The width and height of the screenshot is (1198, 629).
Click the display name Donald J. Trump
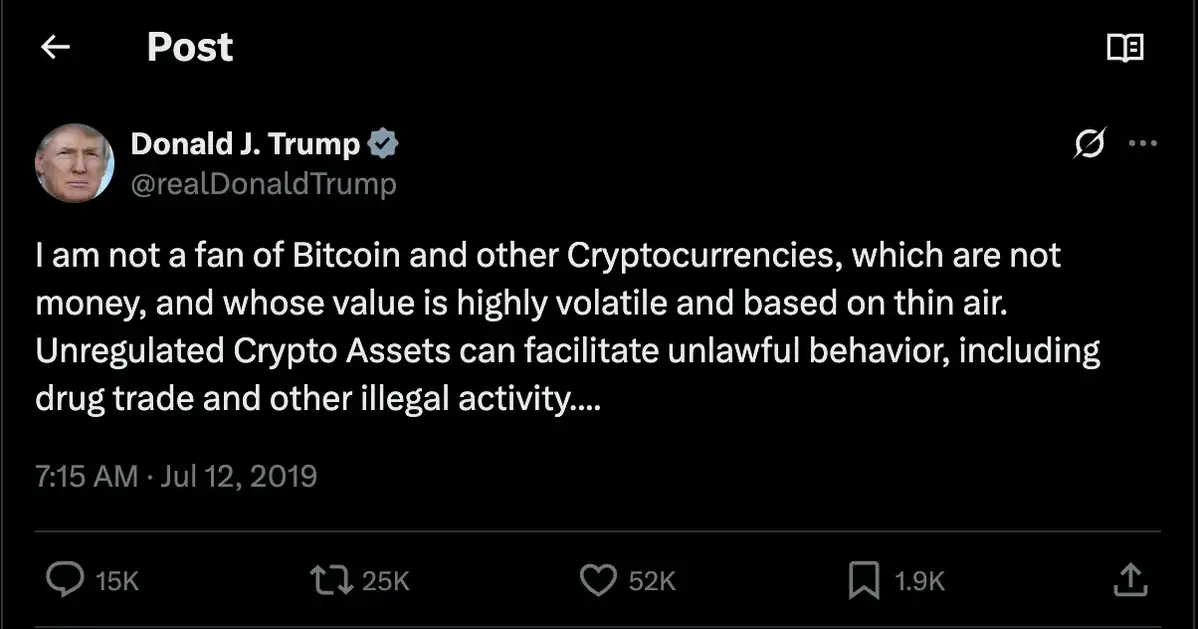tap(245, 144)
